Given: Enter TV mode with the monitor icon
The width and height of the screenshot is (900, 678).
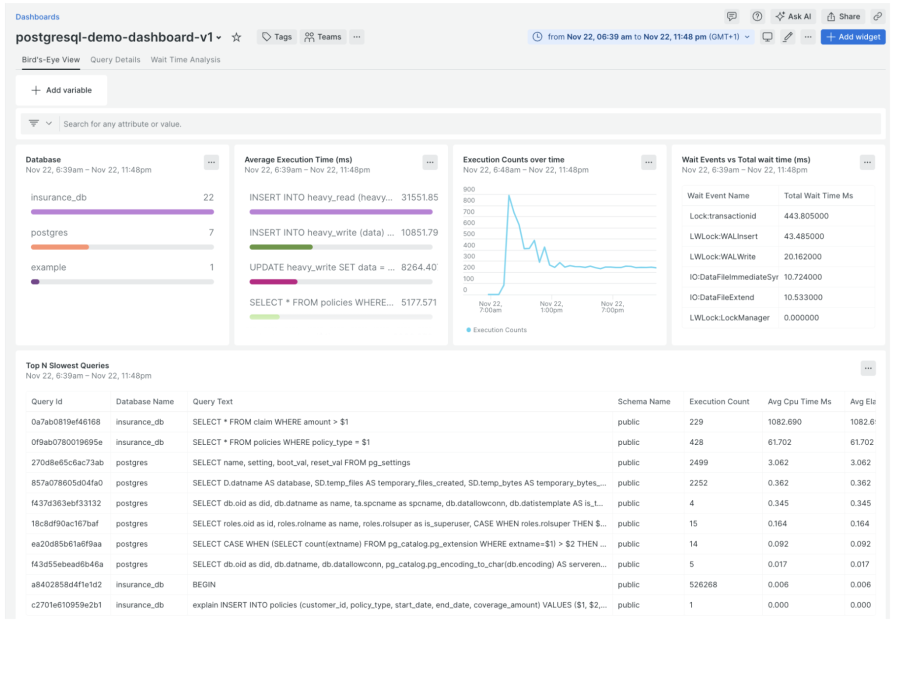Looking at the screenshot, I should tap(768, 37).
